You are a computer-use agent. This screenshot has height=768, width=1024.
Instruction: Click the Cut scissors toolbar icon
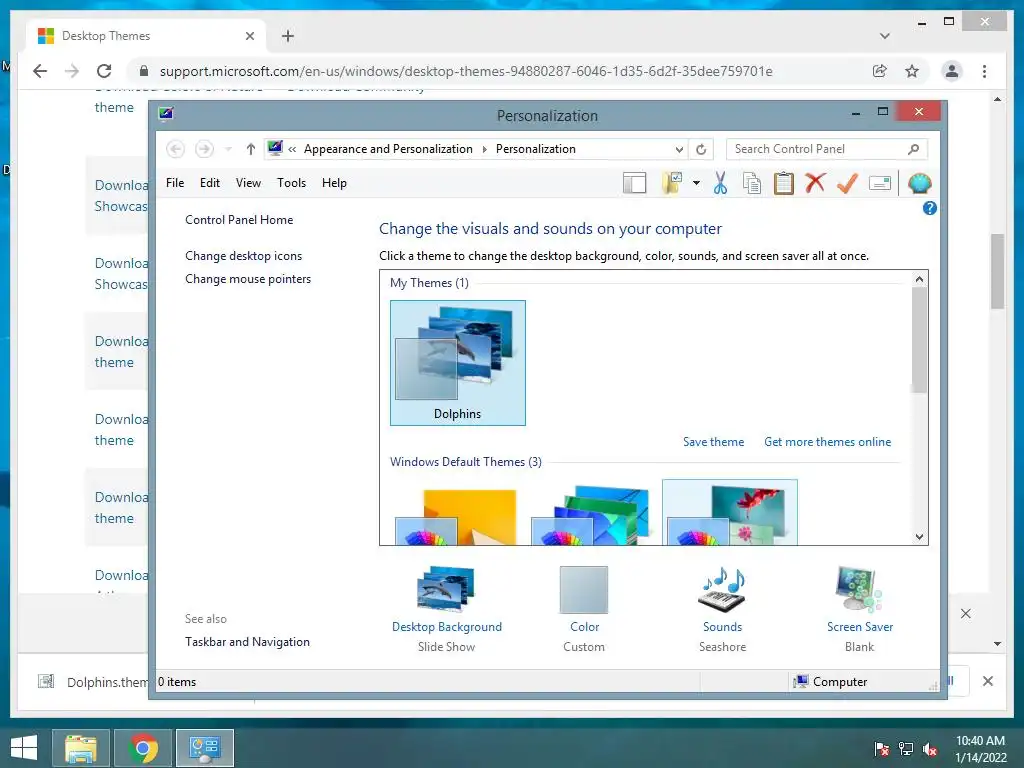[720, 184]
